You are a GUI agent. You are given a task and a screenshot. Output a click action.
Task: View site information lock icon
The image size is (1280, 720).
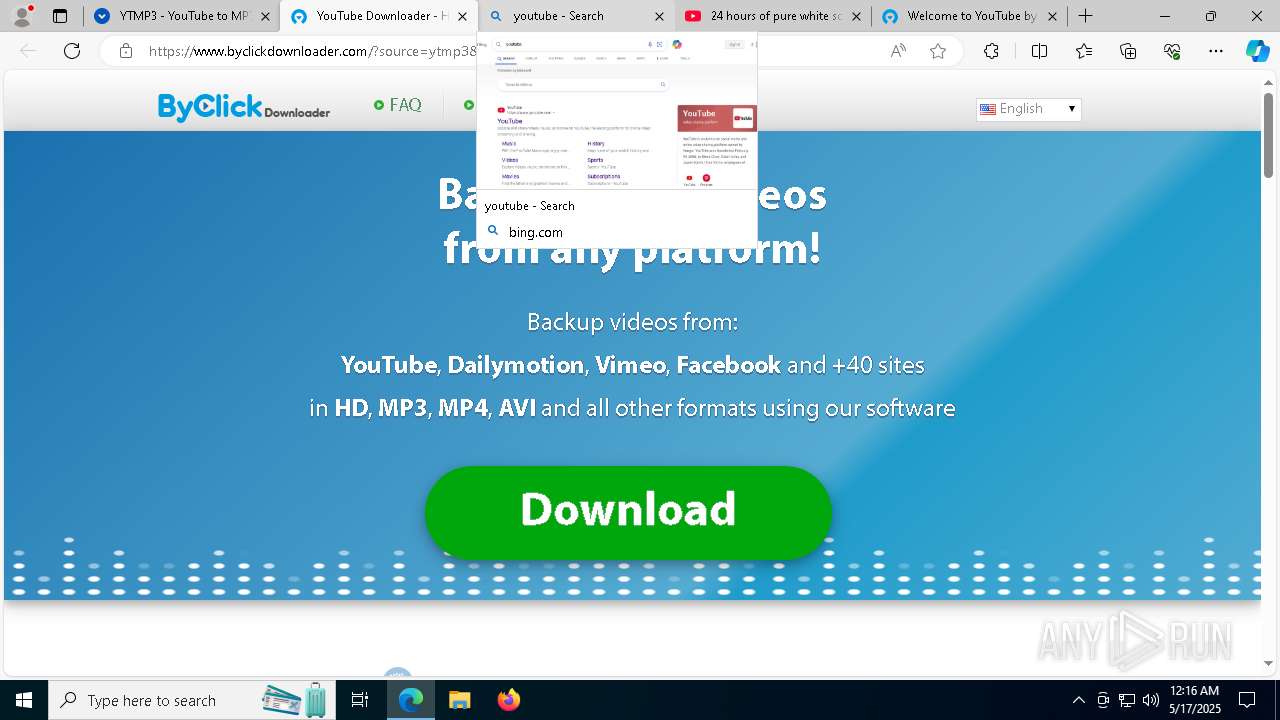pyautogui.click(x=126, y=51)
